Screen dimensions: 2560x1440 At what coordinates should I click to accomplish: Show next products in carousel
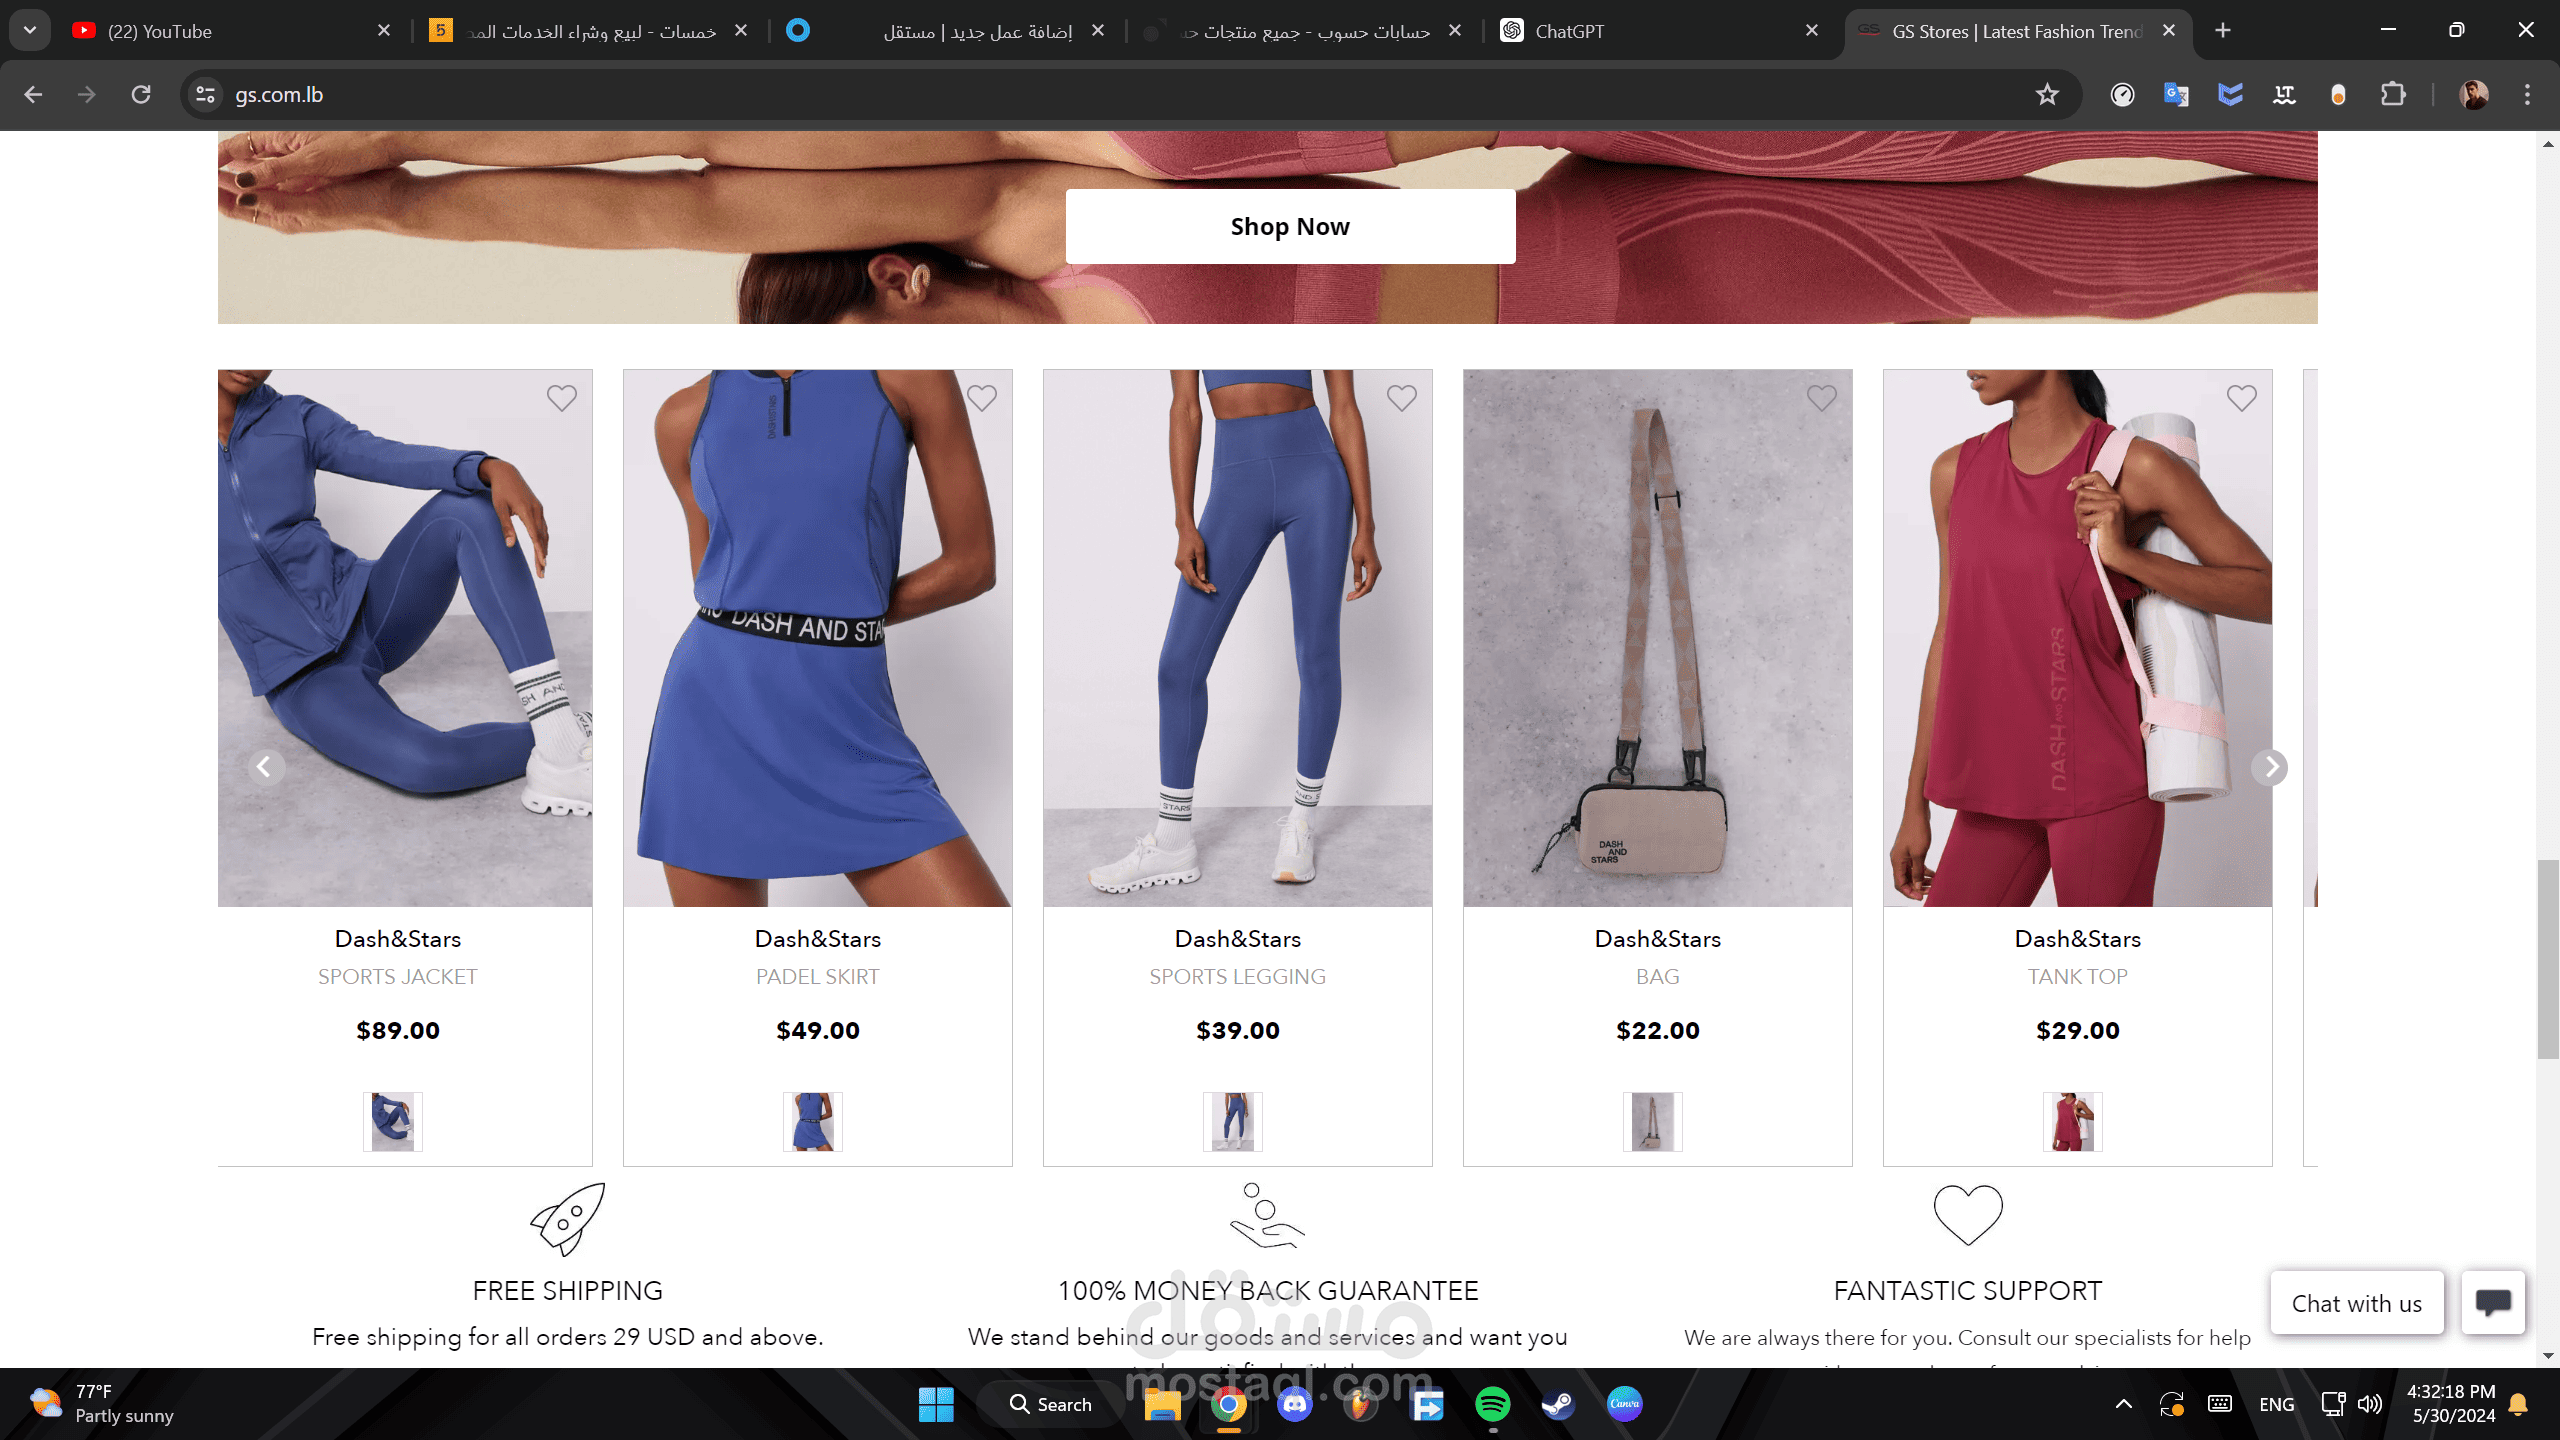click(x=2270, y=767)
